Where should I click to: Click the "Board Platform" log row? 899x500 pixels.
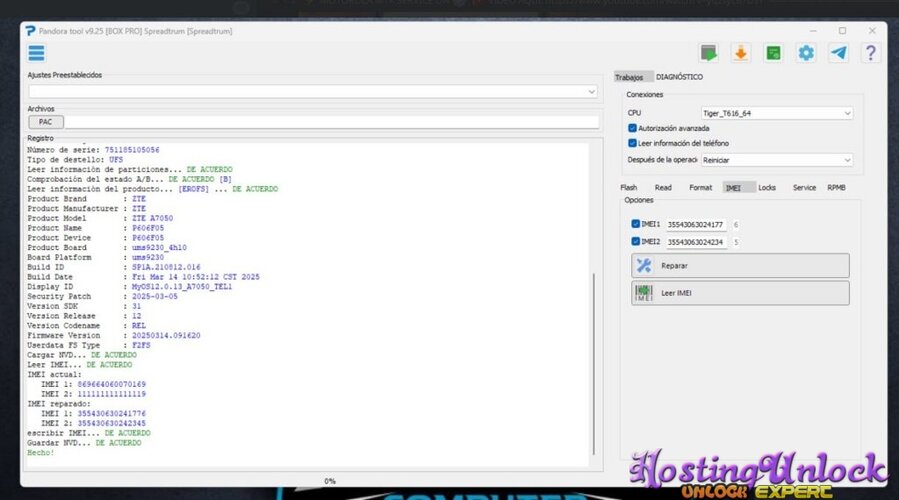pos(95,257)
